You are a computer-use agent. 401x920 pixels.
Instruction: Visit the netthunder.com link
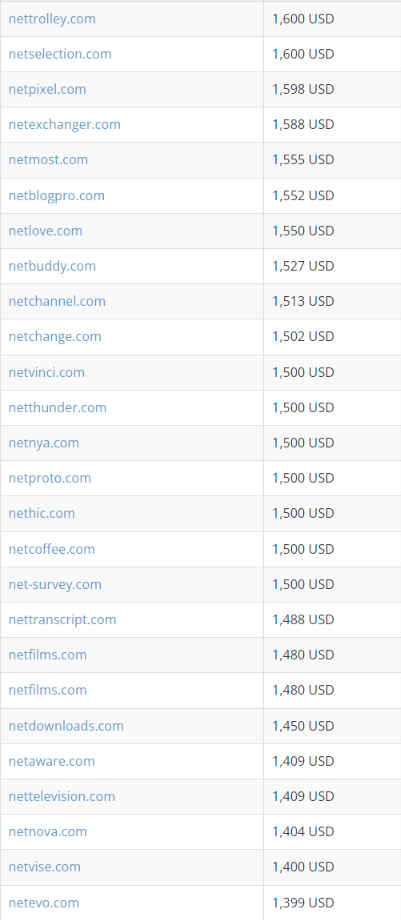point(58,407)
